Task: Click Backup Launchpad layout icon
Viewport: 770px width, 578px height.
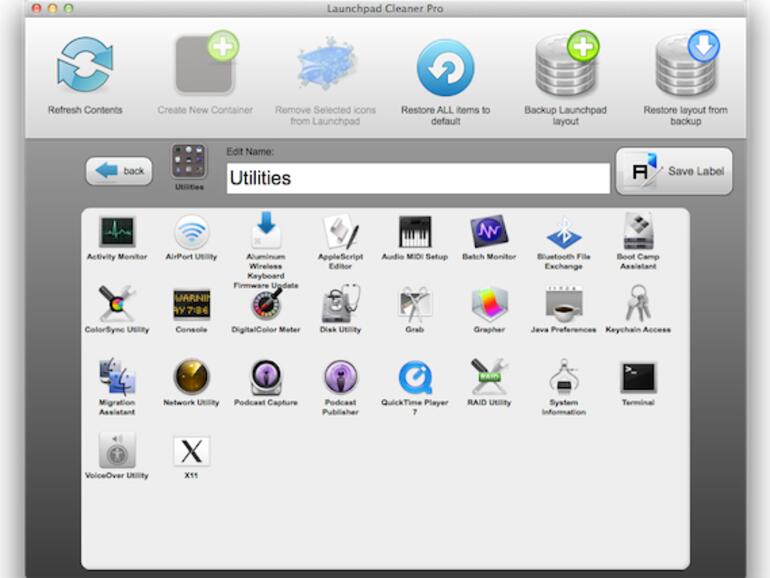Action: (567, 64)
